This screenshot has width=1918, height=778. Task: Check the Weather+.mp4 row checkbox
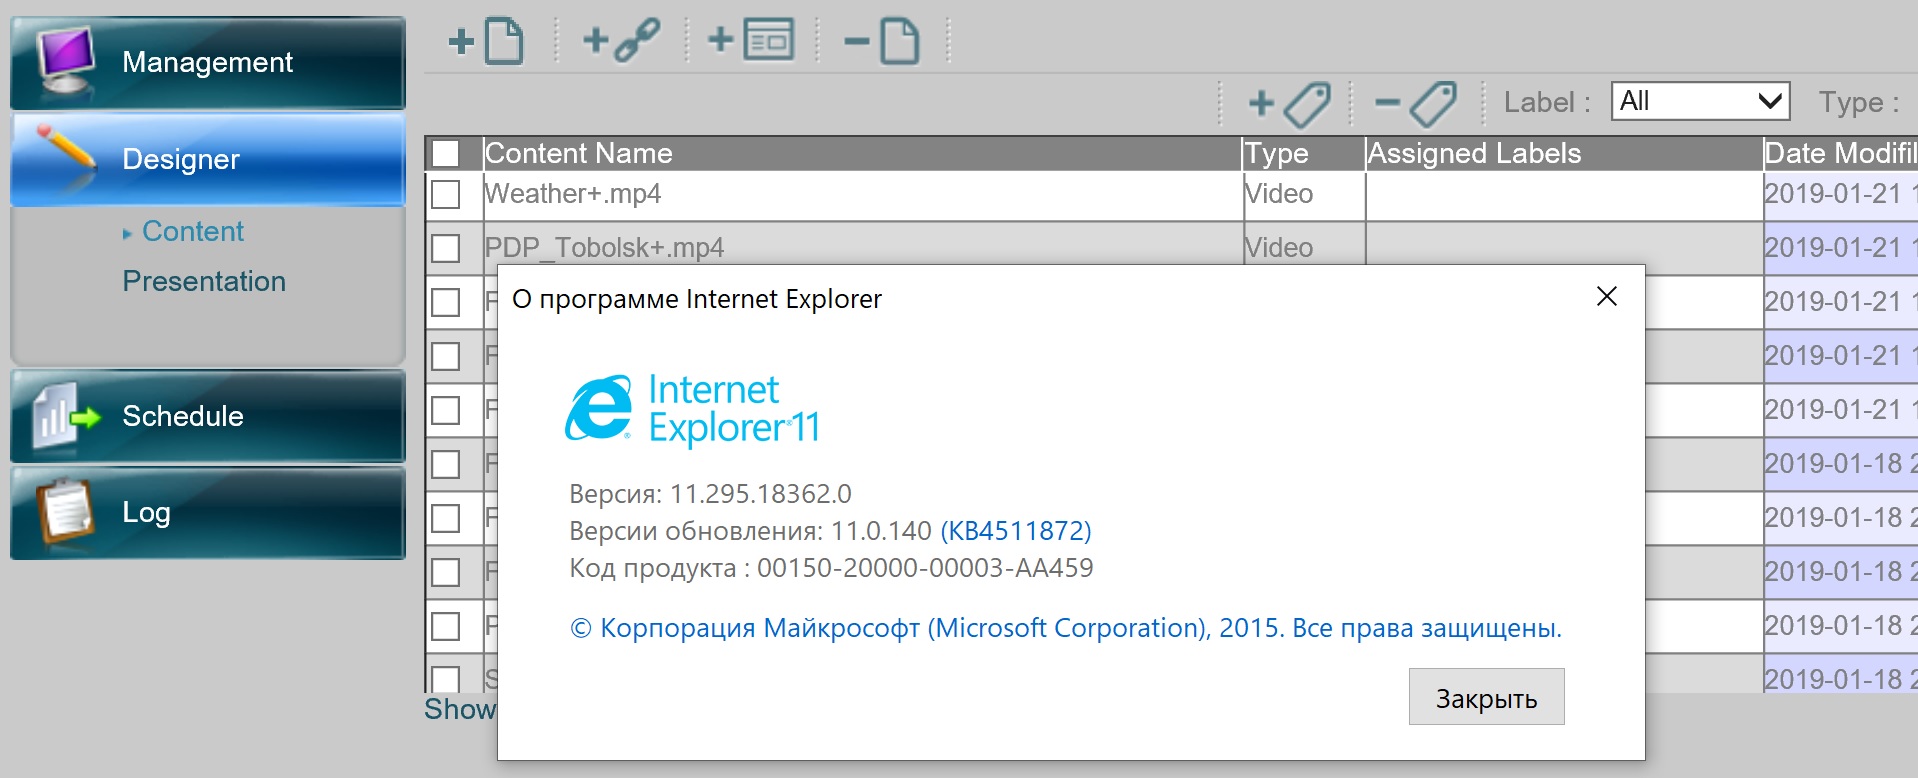pos(446,194)
